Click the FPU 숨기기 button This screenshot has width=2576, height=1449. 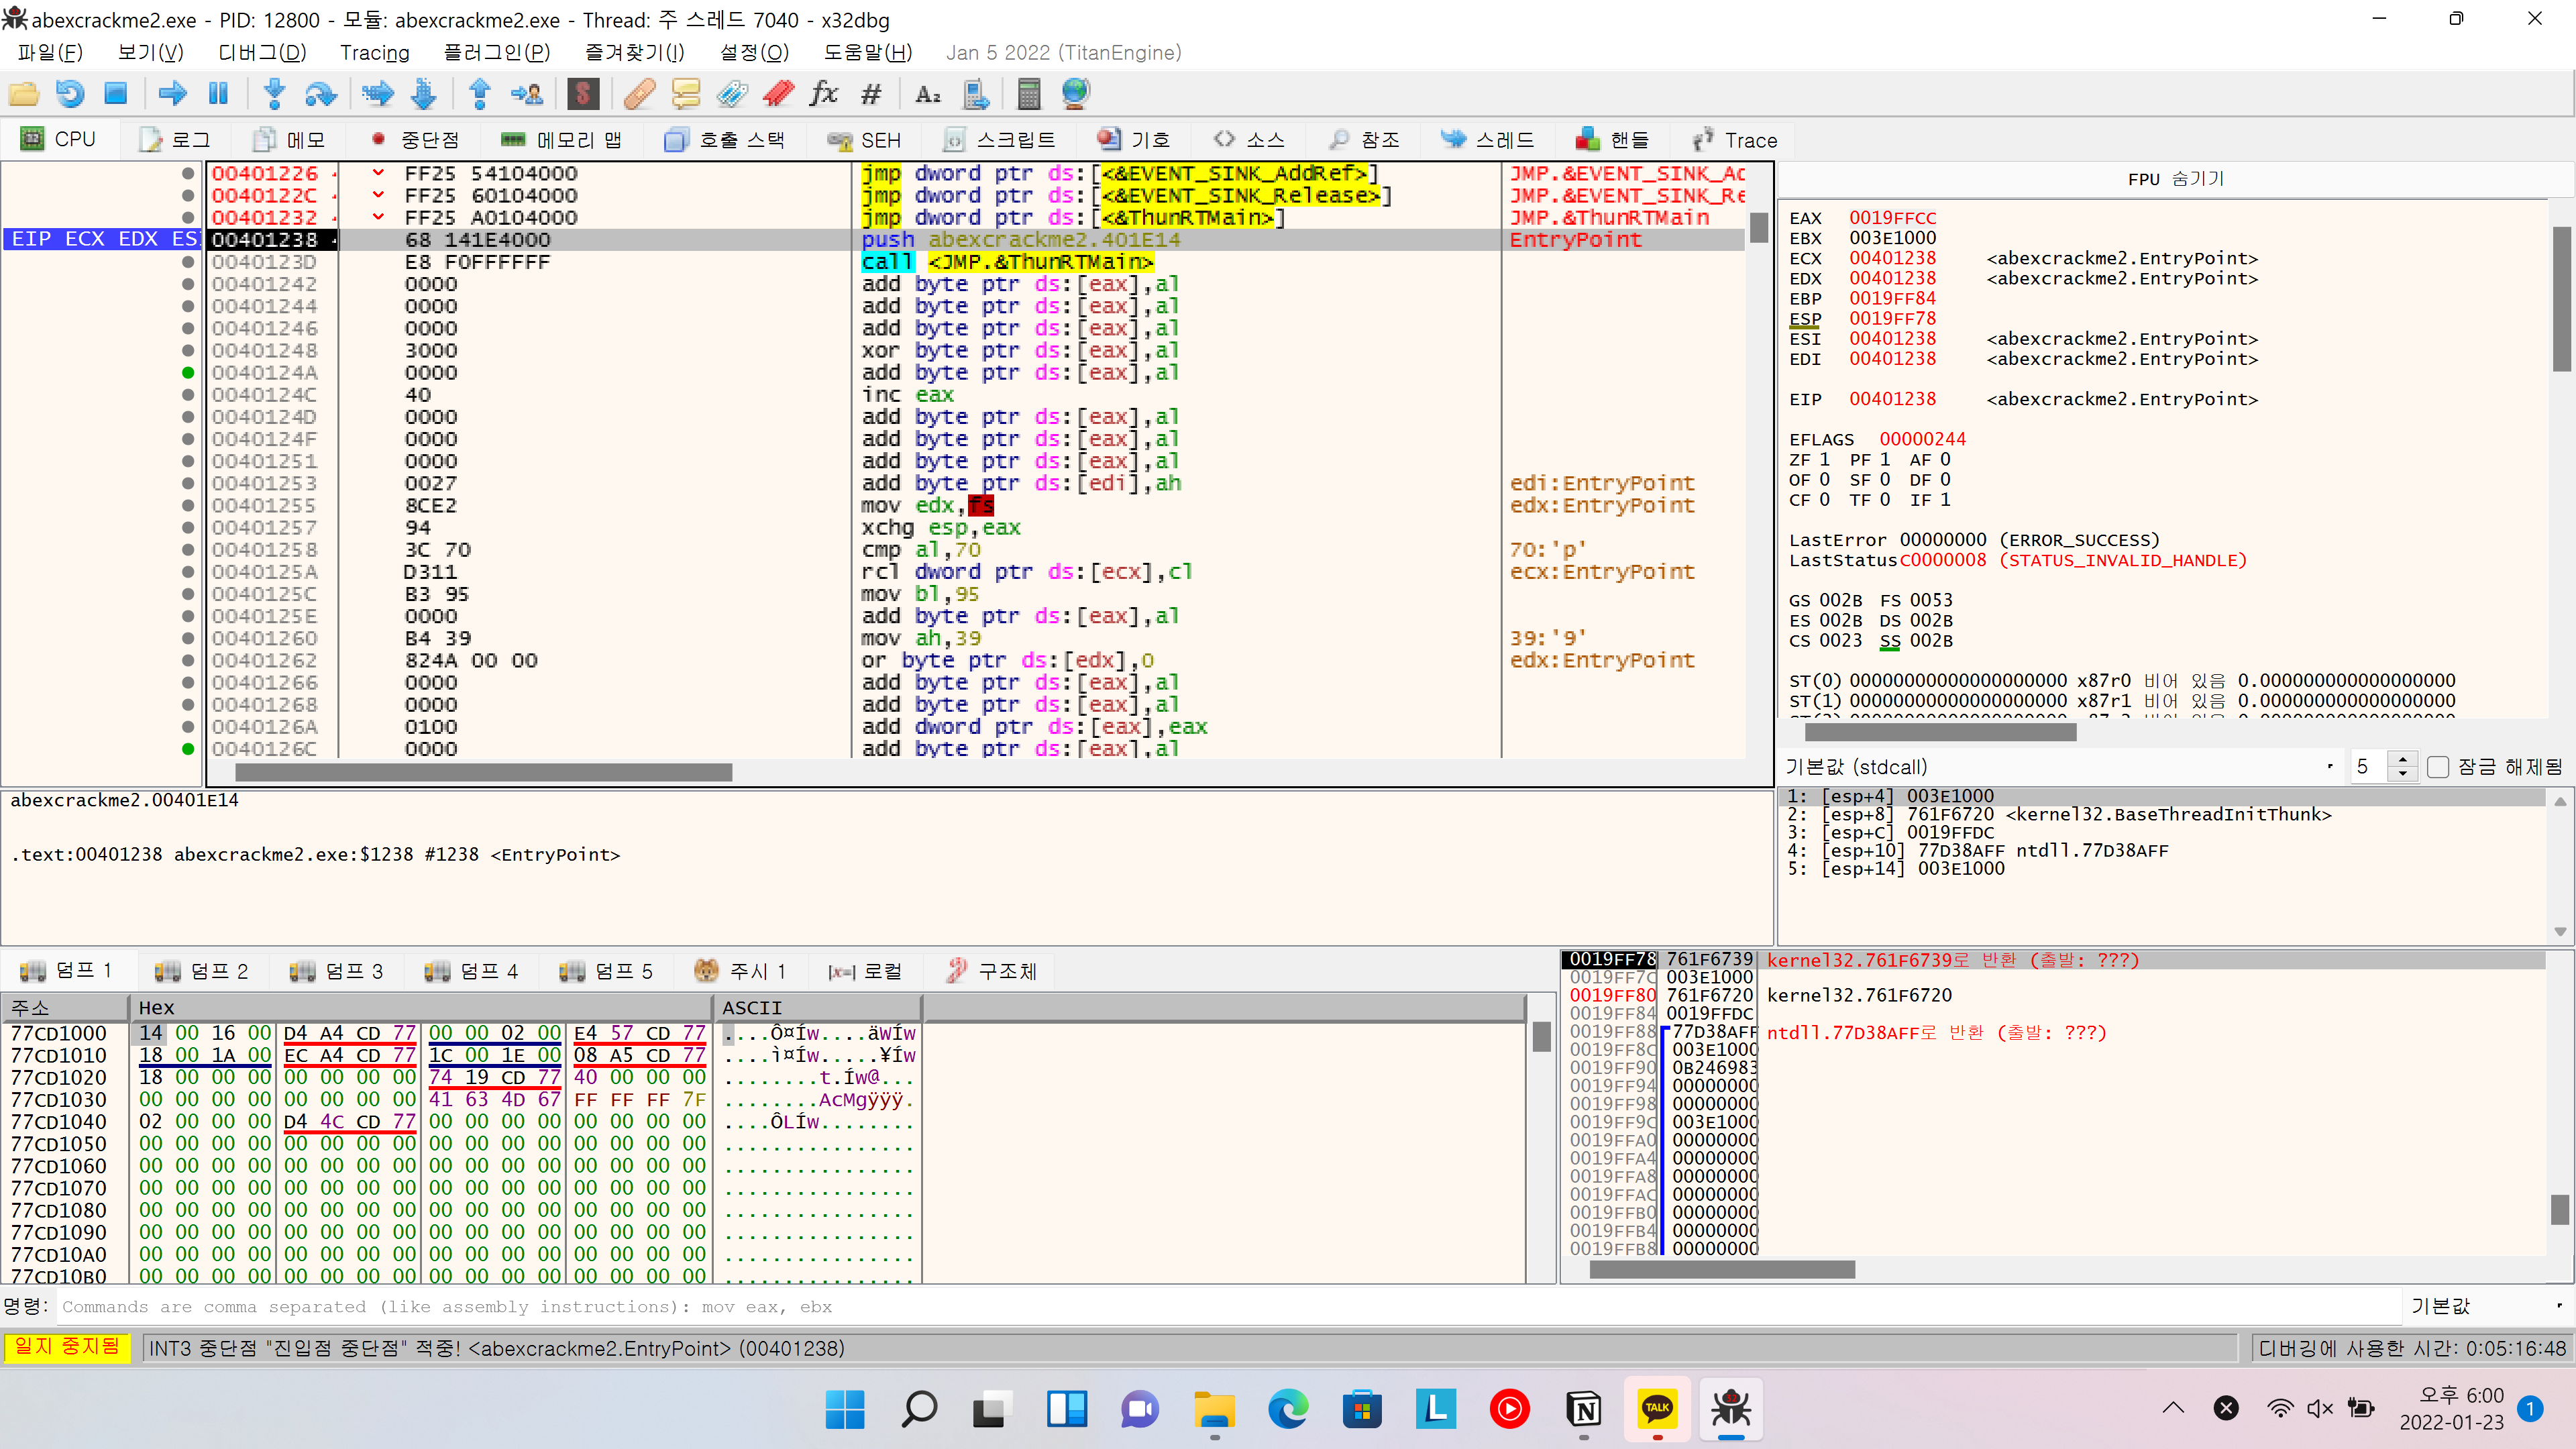click(x=2174, y=179)
